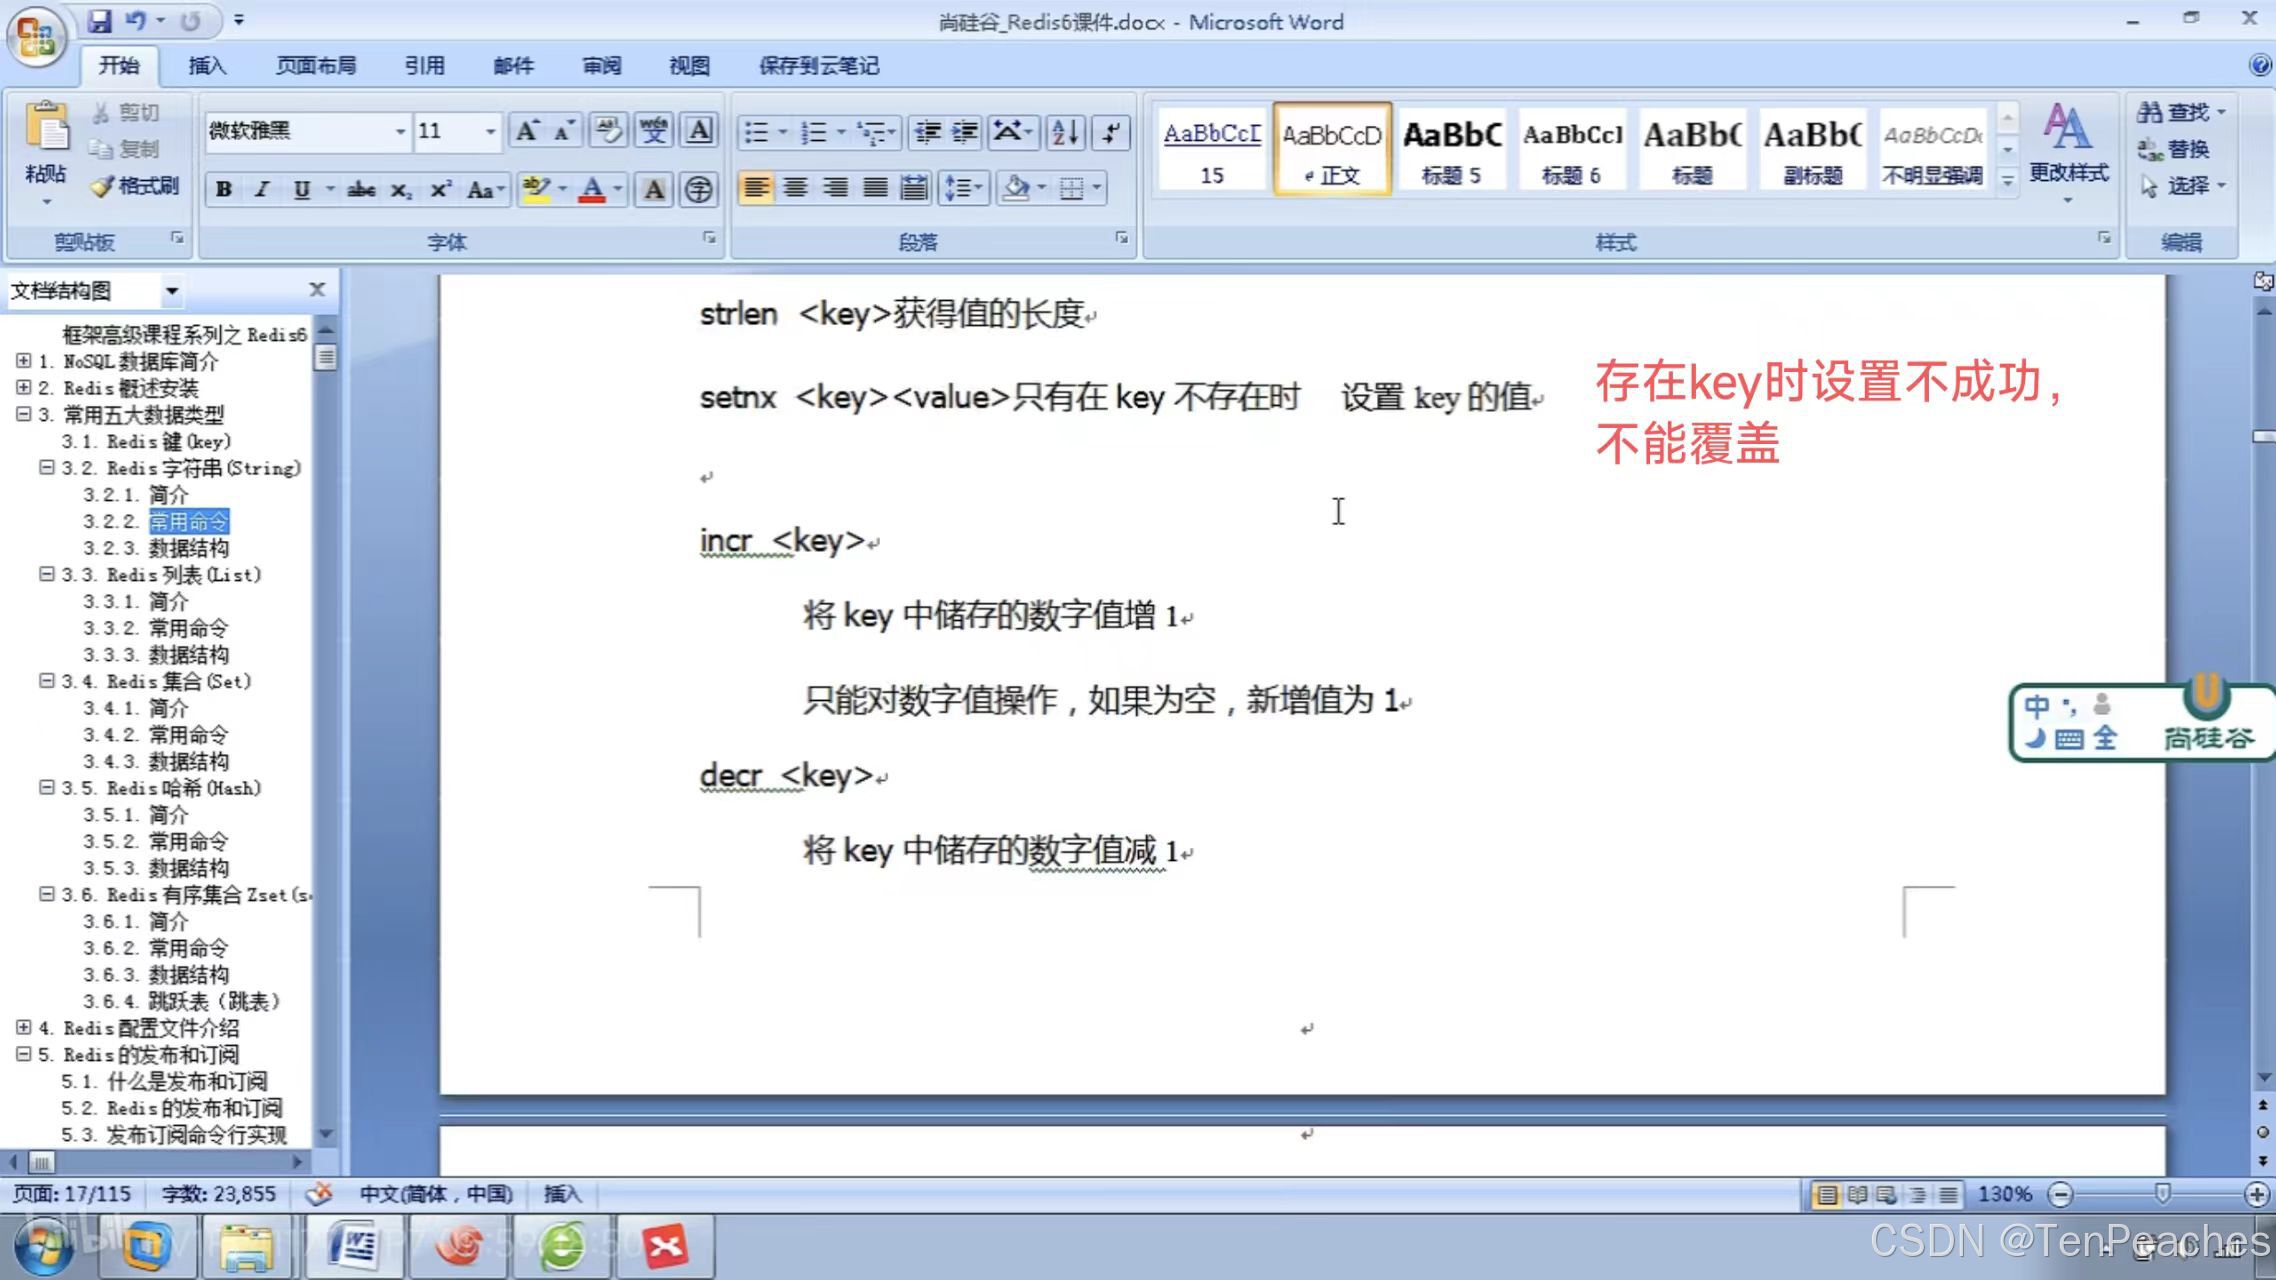Toggle italic formatting
The image size is (2276, 1280).
coord(262,189)
